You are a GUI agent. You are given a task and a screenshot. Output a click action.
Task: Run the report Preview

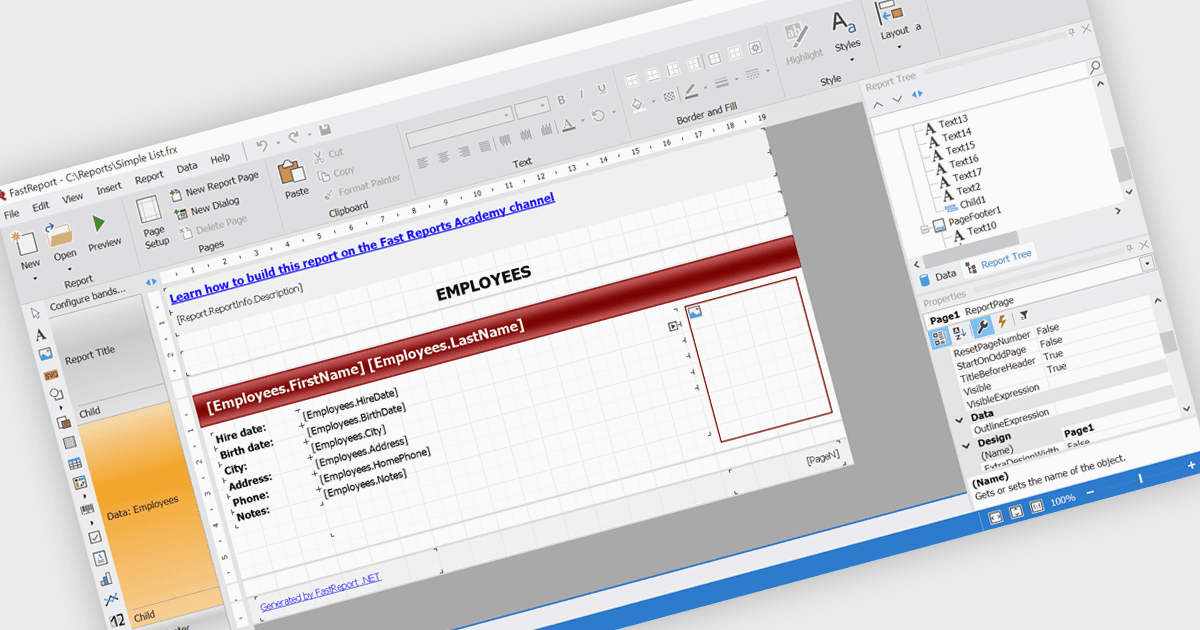(x=99, y=223)
